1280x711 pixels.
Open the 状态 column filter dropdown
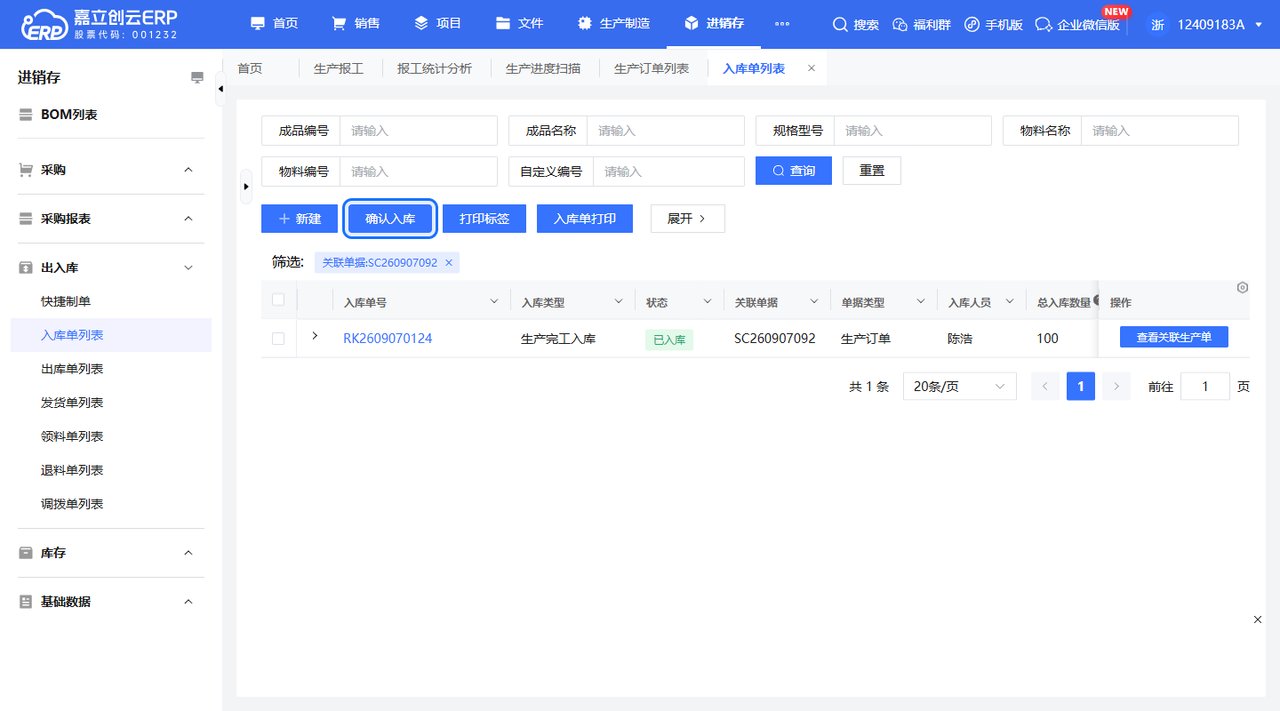(707, 302)
